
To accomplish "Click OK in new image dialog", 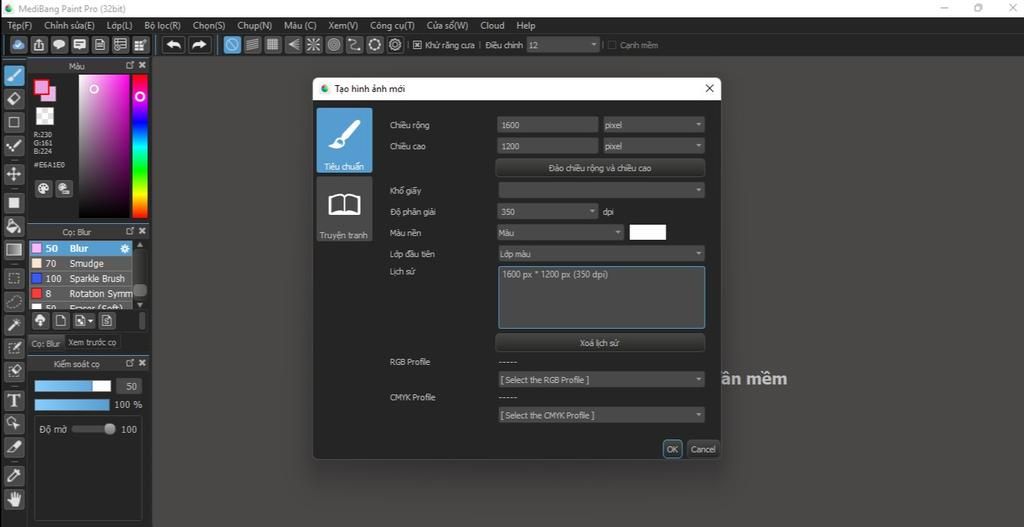I will (673, 449).
